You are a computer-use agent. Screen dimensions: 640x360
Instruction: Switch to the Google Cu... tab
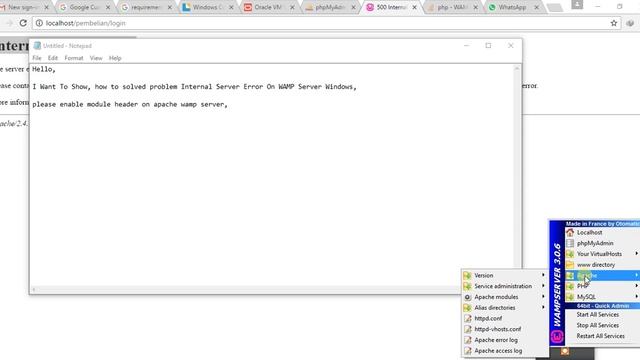pyautogui.click(x=84, y=7)
